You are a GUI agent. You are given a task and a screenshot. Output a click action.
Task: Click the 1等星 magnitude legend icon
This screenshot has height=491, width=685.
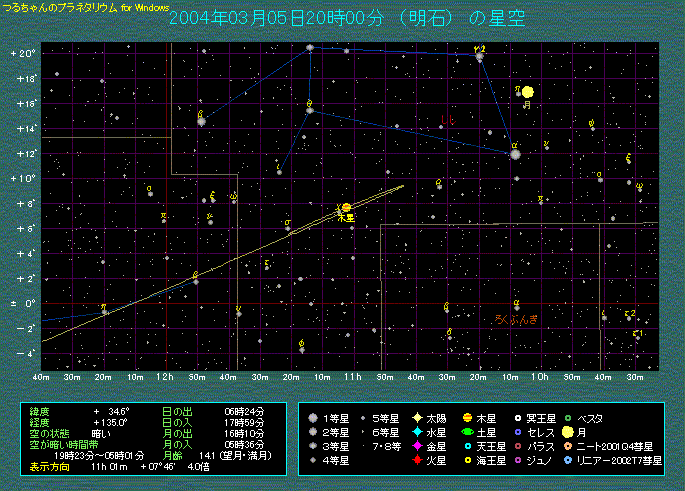(314, 417)
